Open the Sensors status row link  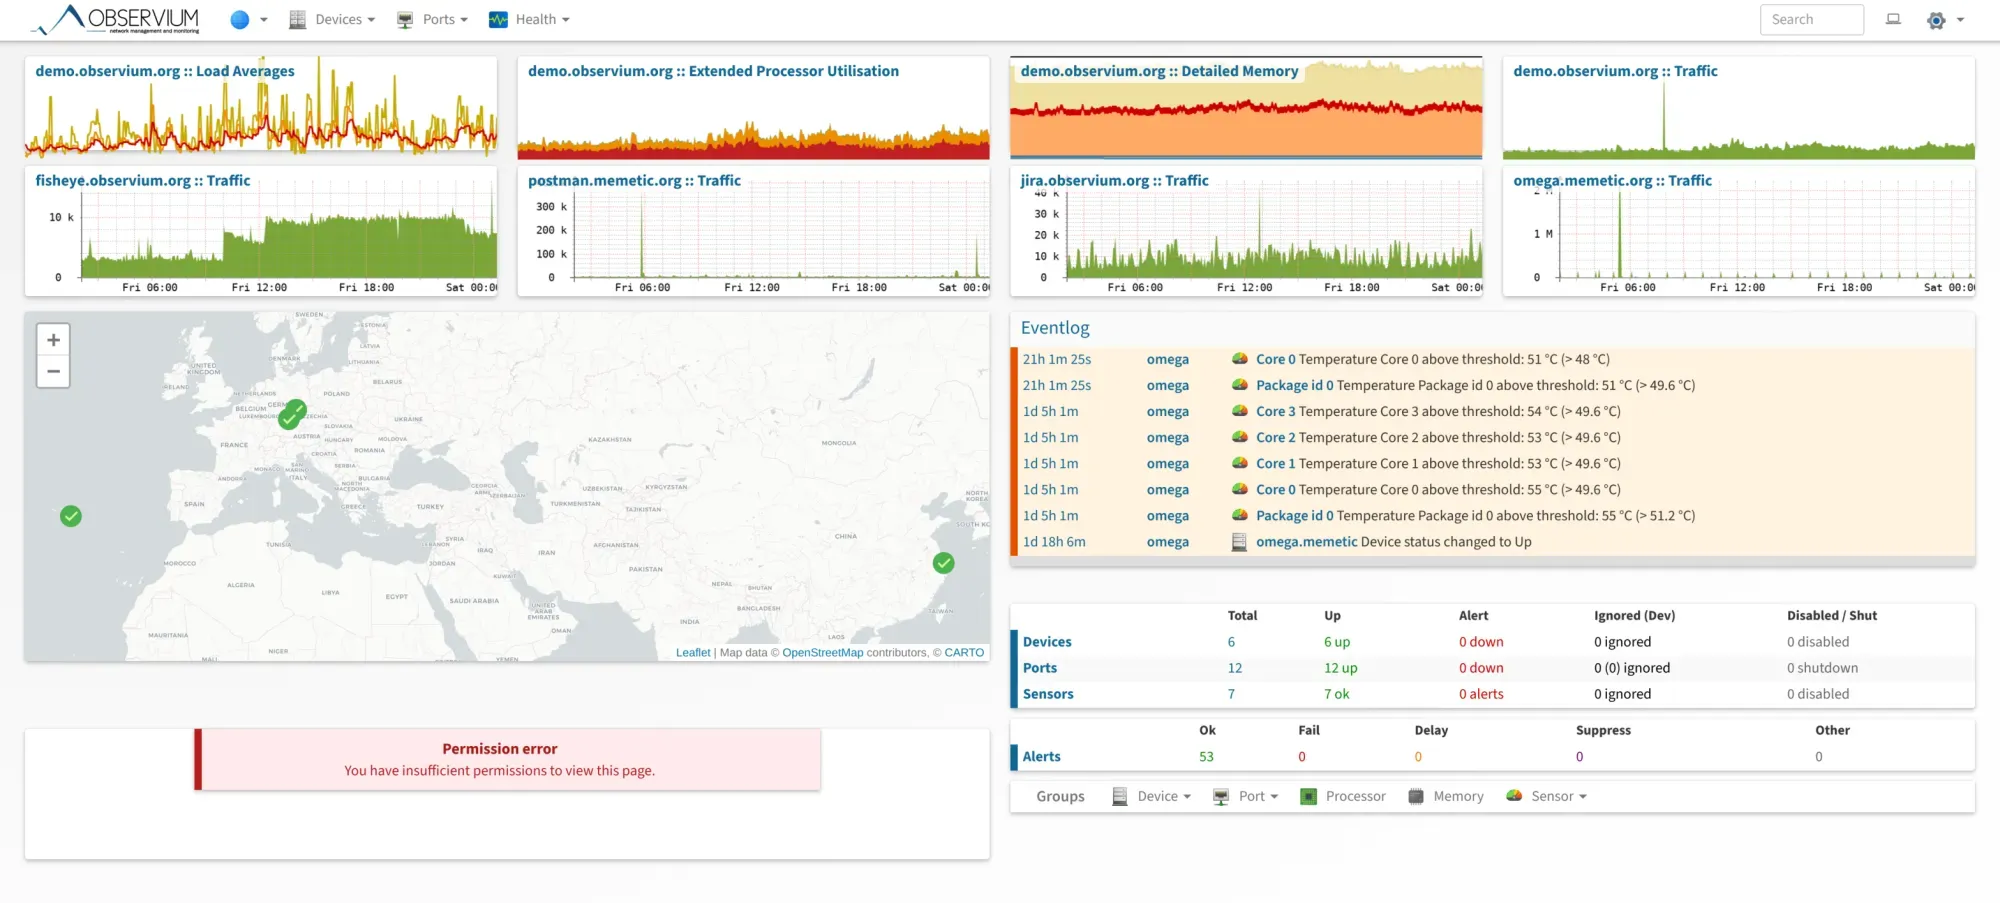pos(1048,694)
